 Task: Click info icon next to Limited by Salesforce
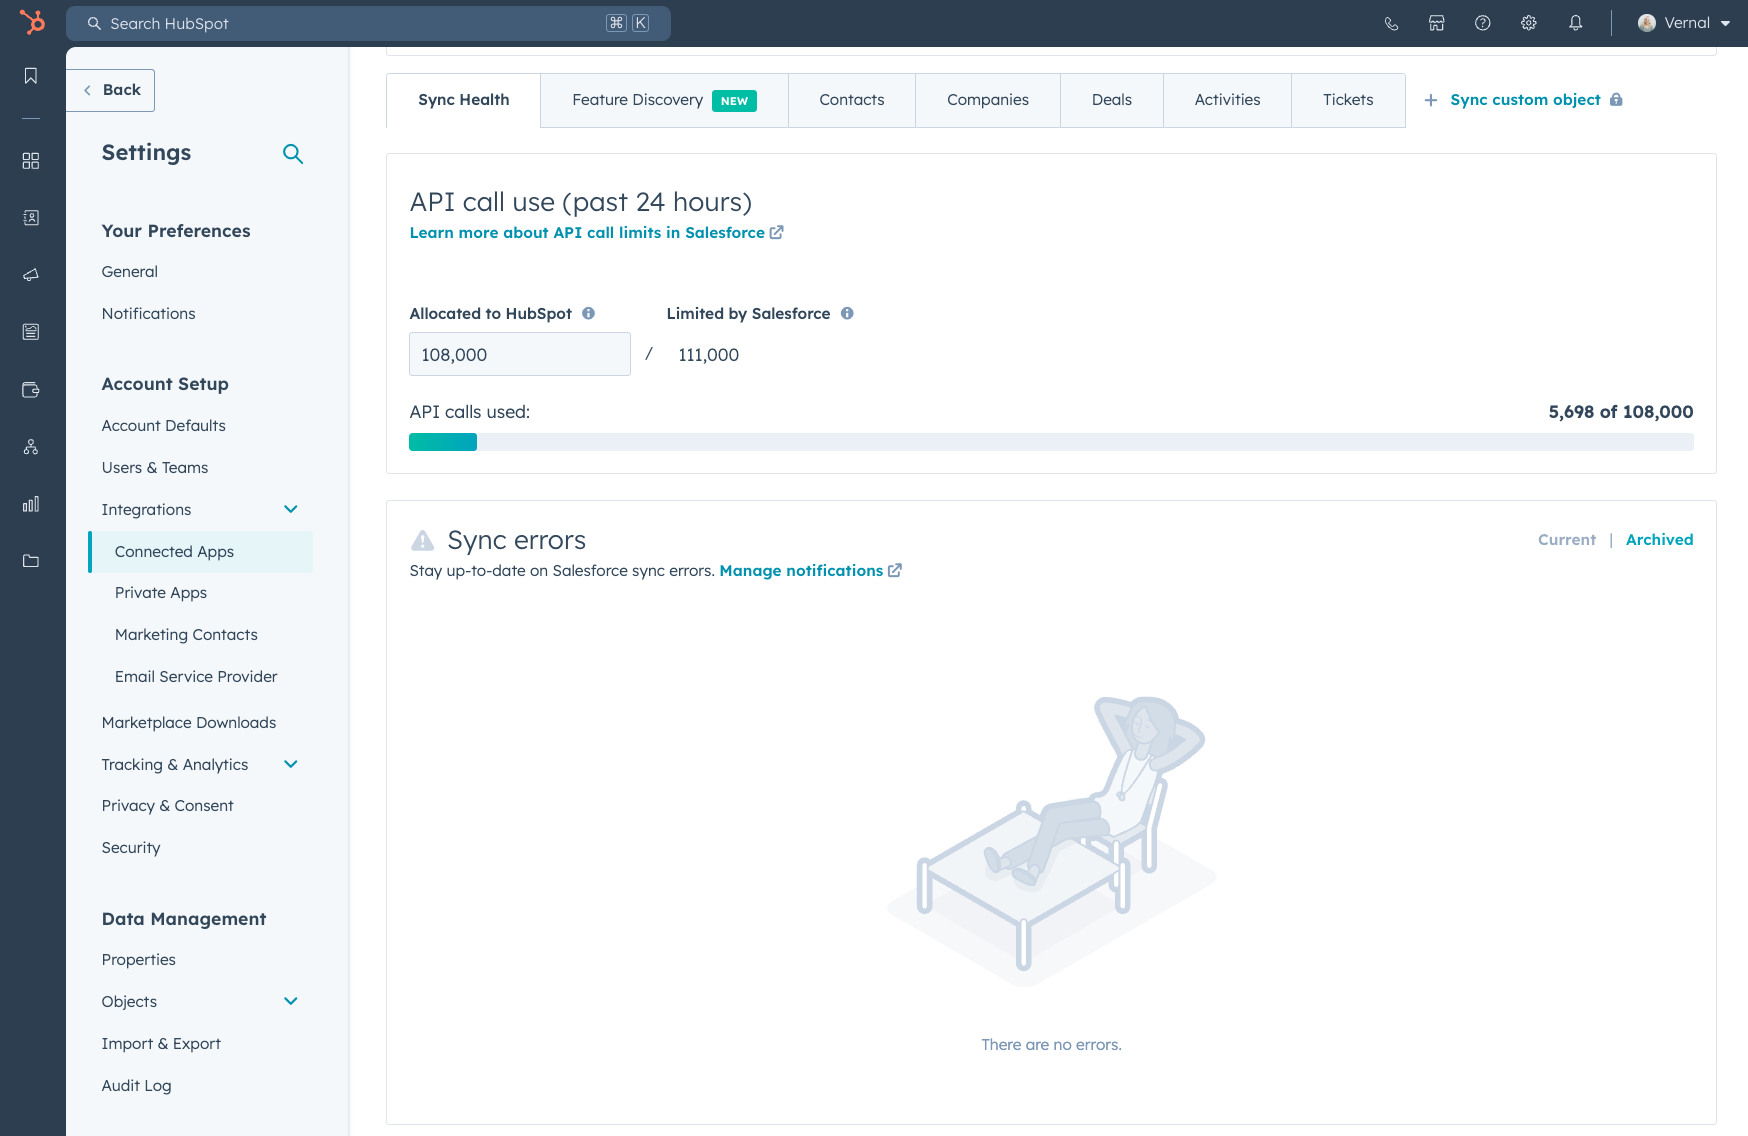(x=847, y=313)
